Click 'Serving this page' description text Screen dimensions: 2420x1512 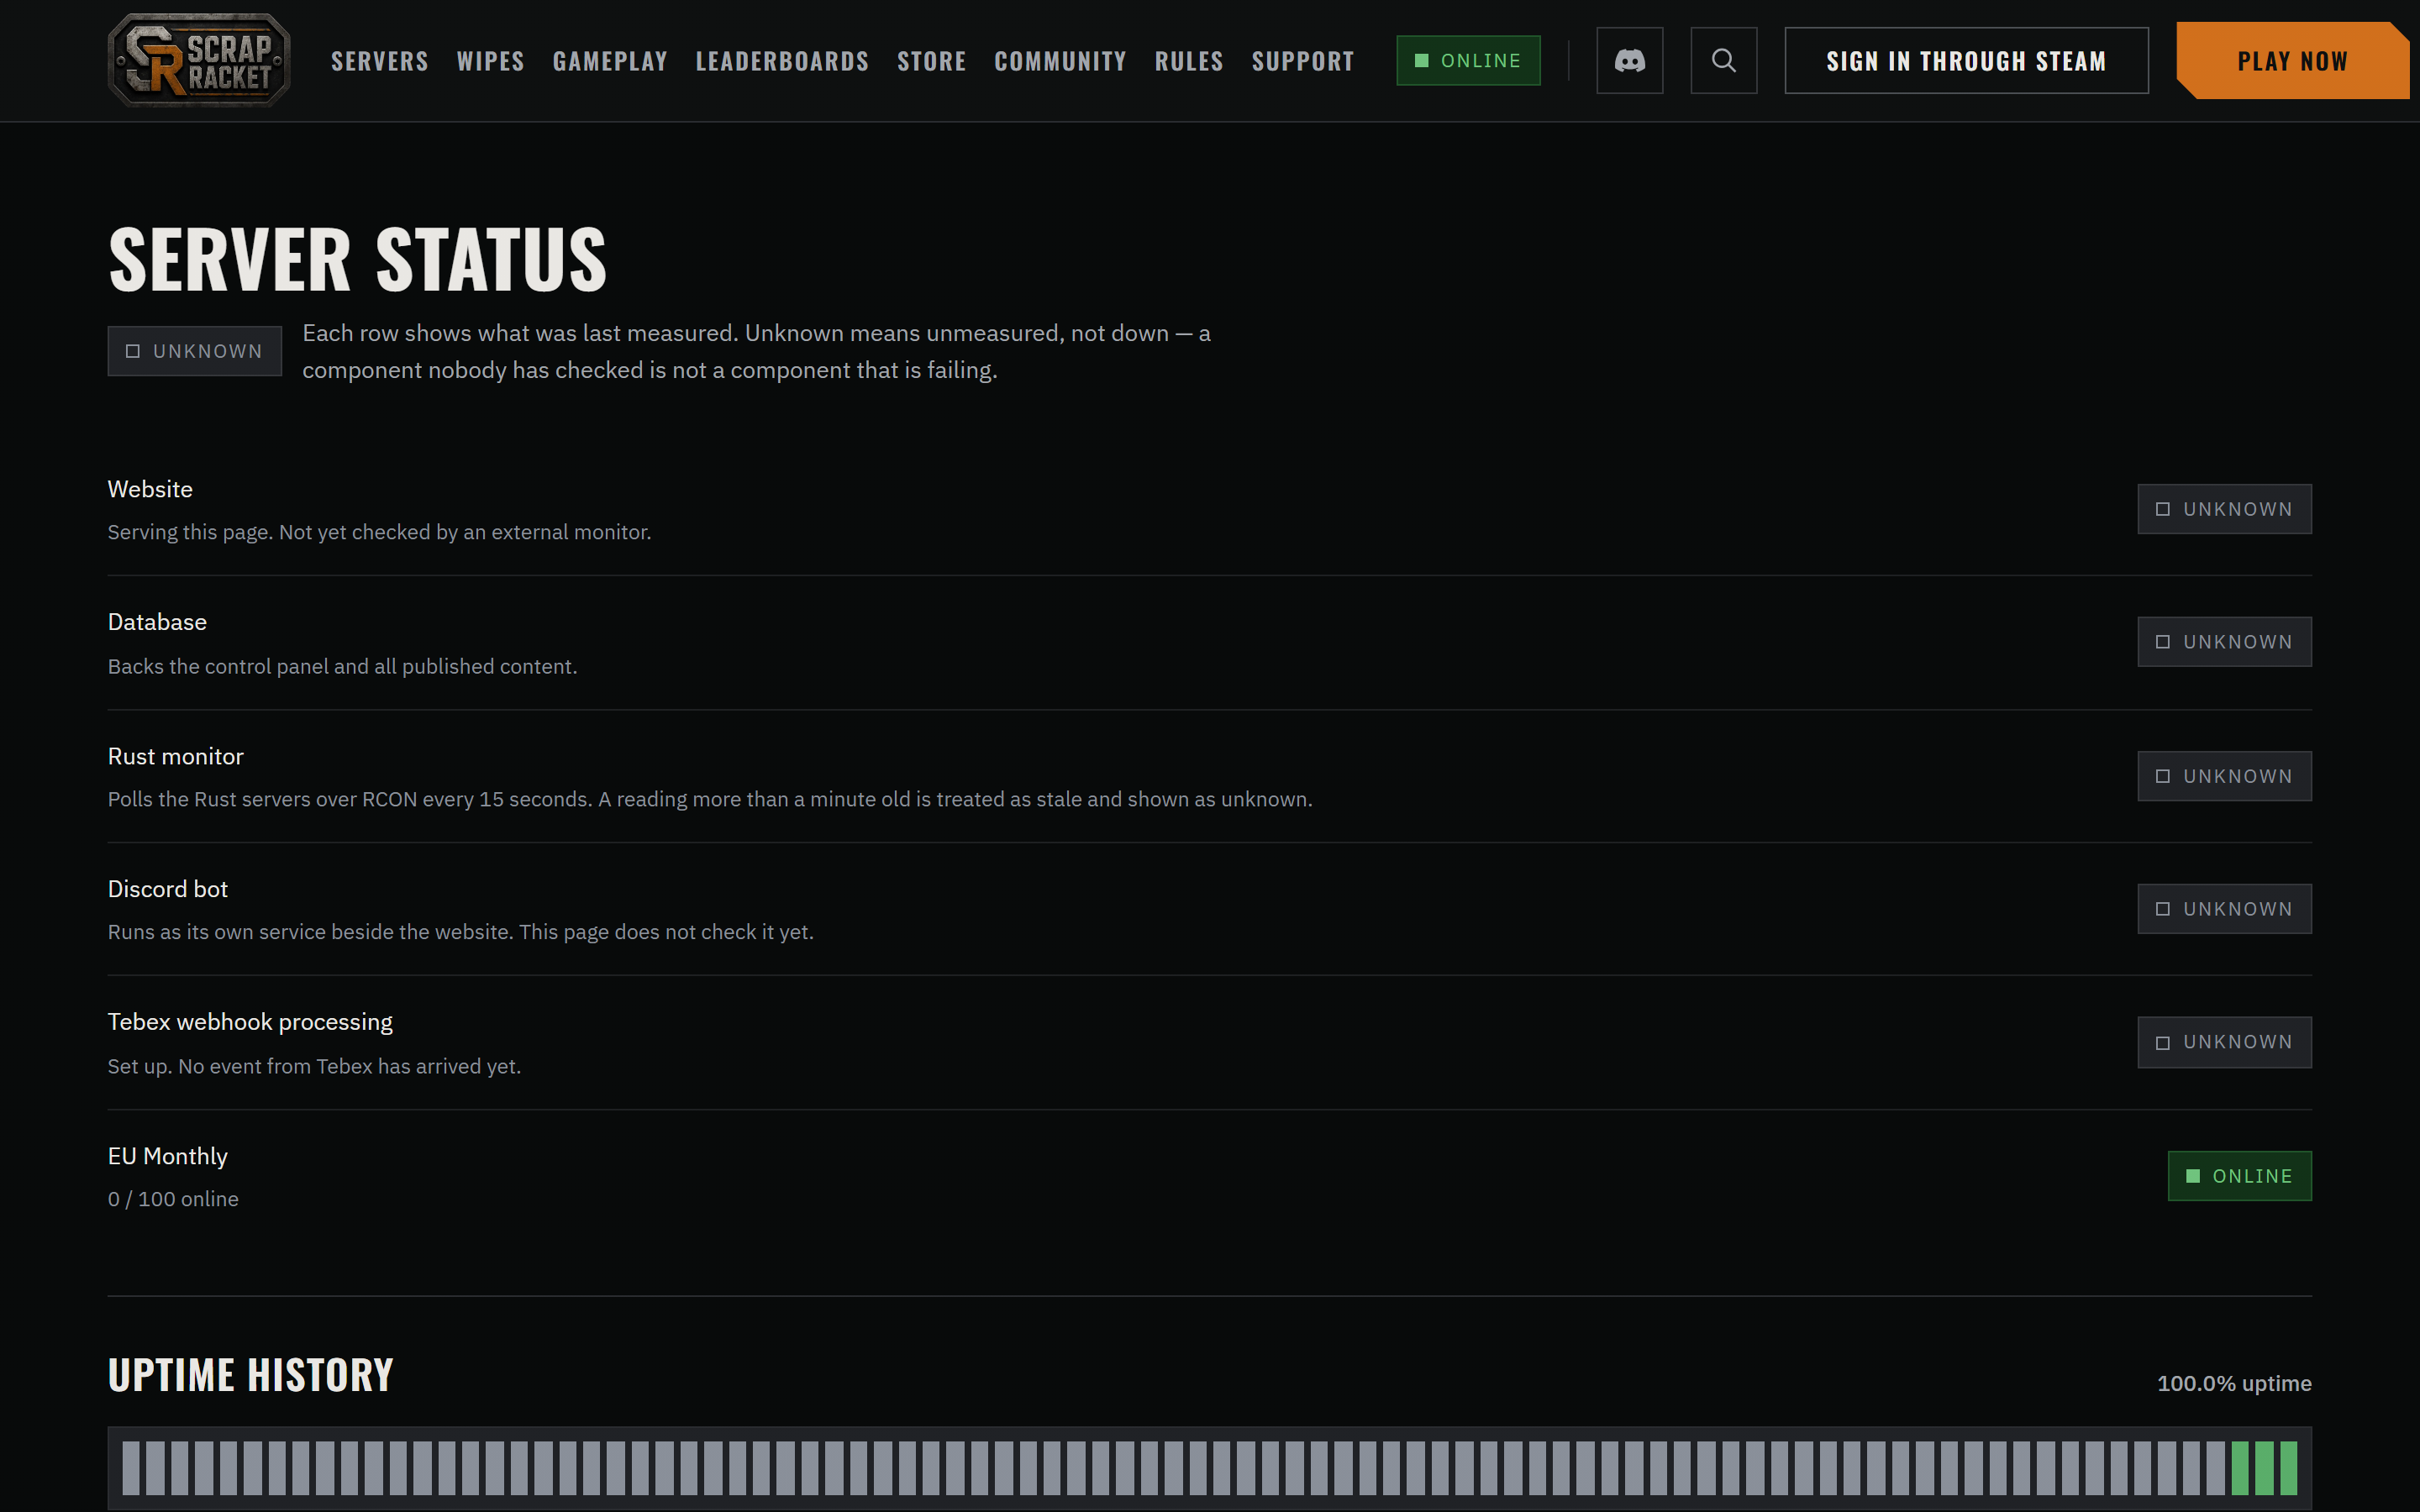pyautogui.click(x=379, y=532)
